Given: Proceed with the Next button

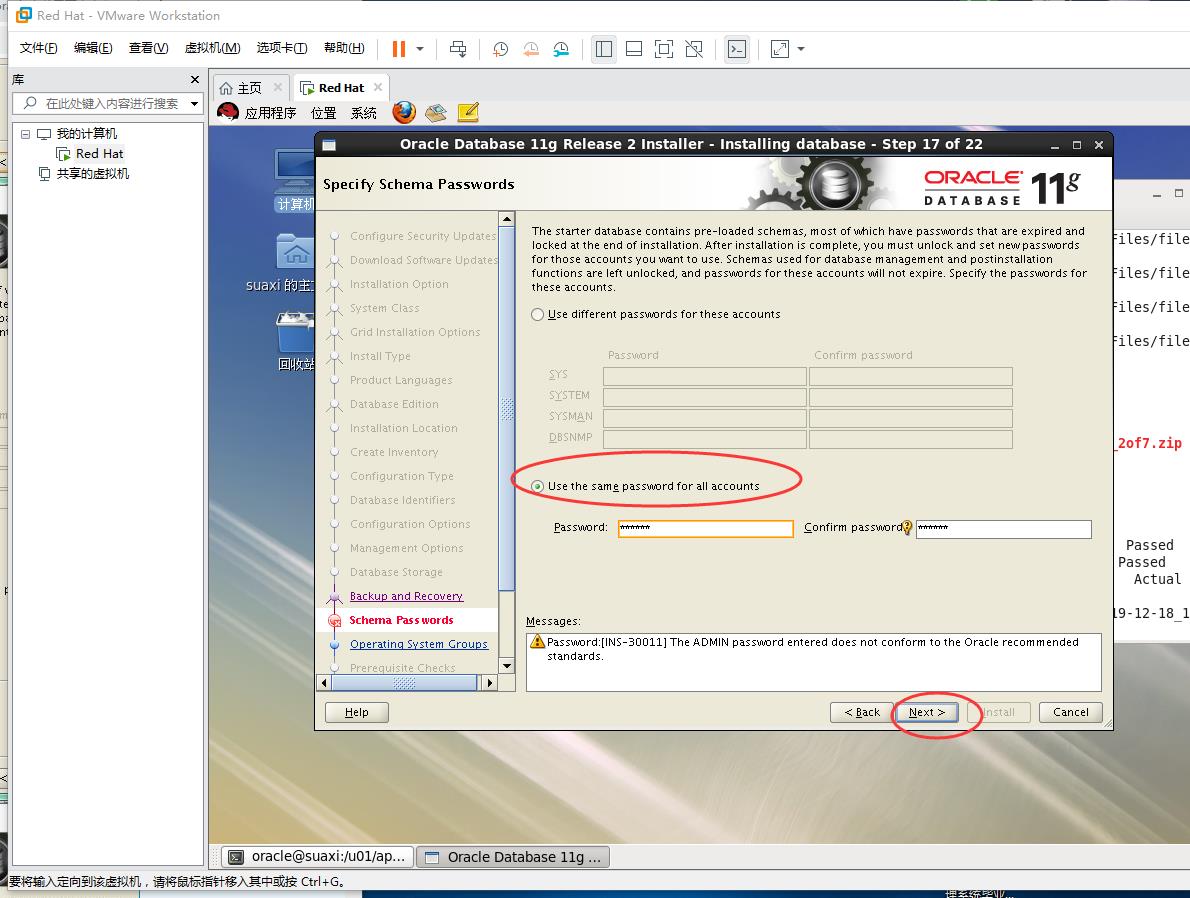Looking at the screenshot, I should pyautogui.click(x=927, y=712).
